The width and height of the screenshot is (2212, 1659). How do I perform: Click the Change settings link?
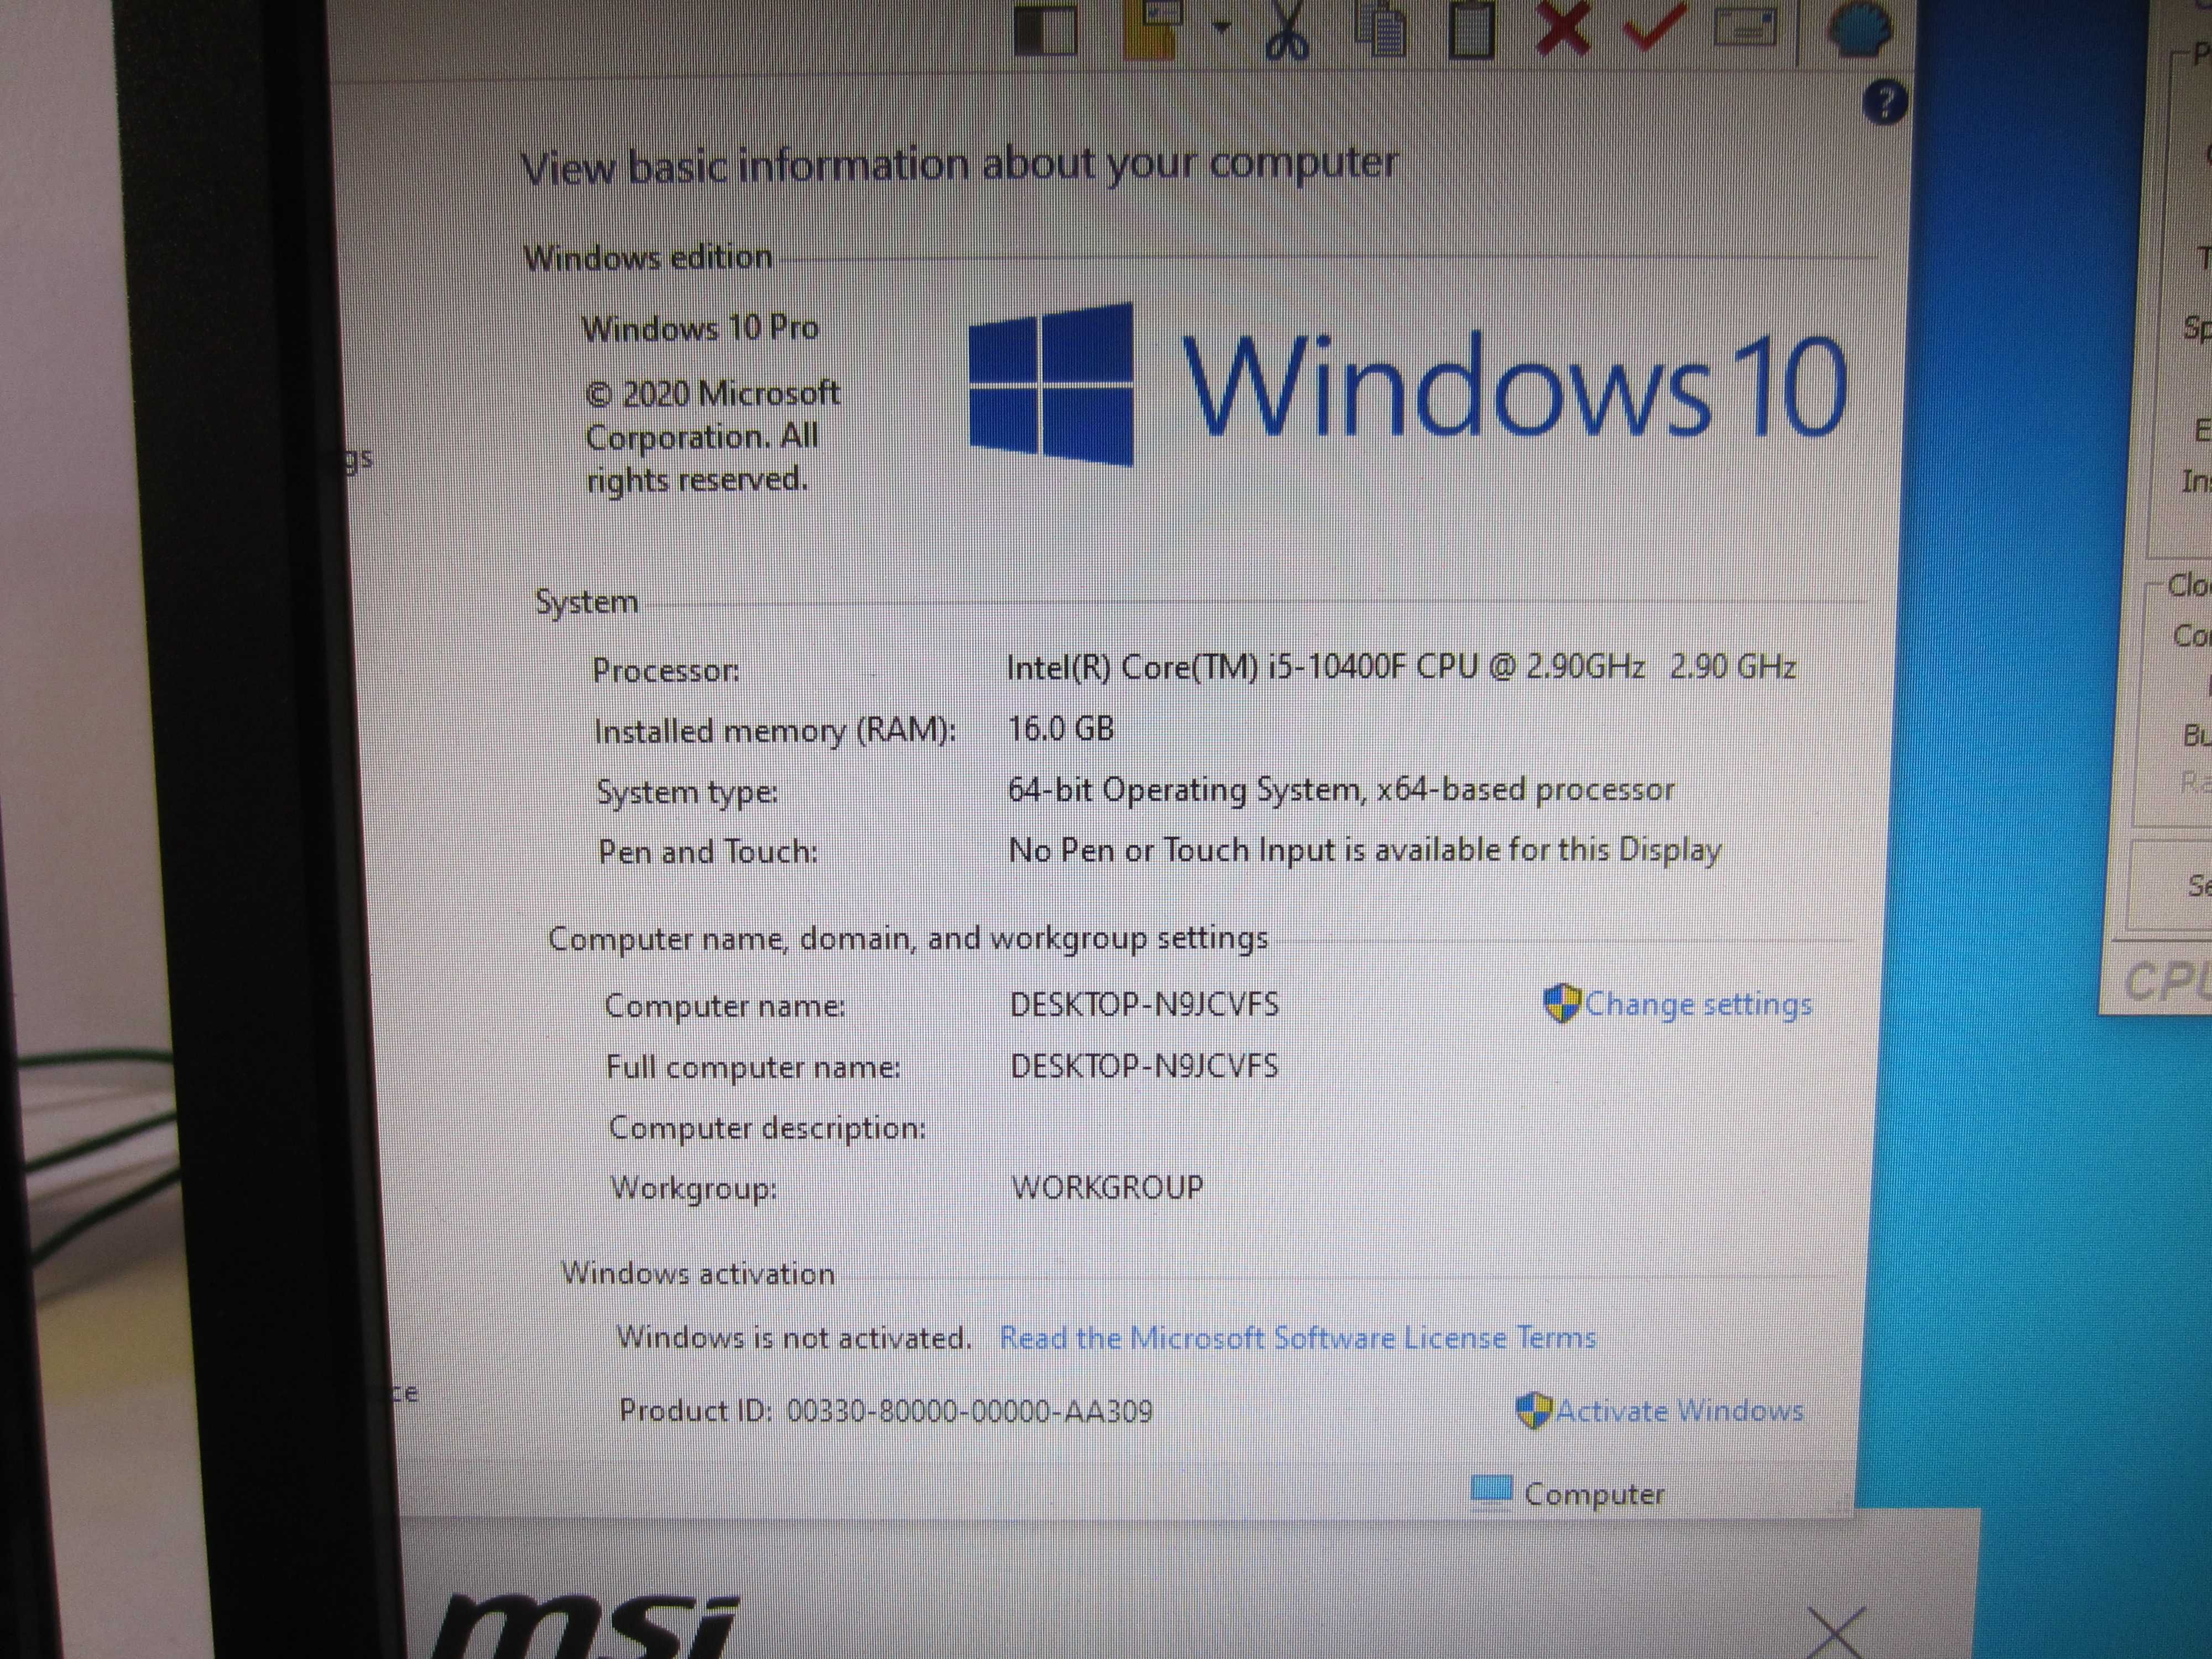coord(1698,1004)
